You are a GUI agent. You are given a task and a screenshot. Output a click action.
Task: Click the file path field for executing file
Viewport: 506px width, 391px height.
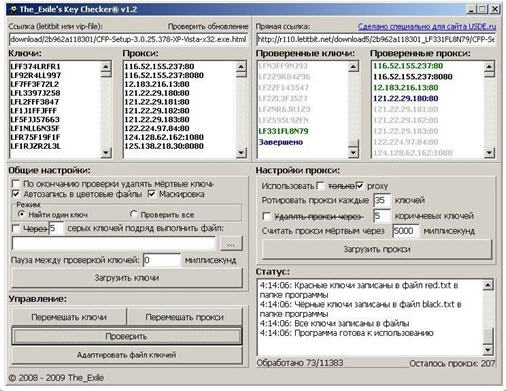pos(114,244)
